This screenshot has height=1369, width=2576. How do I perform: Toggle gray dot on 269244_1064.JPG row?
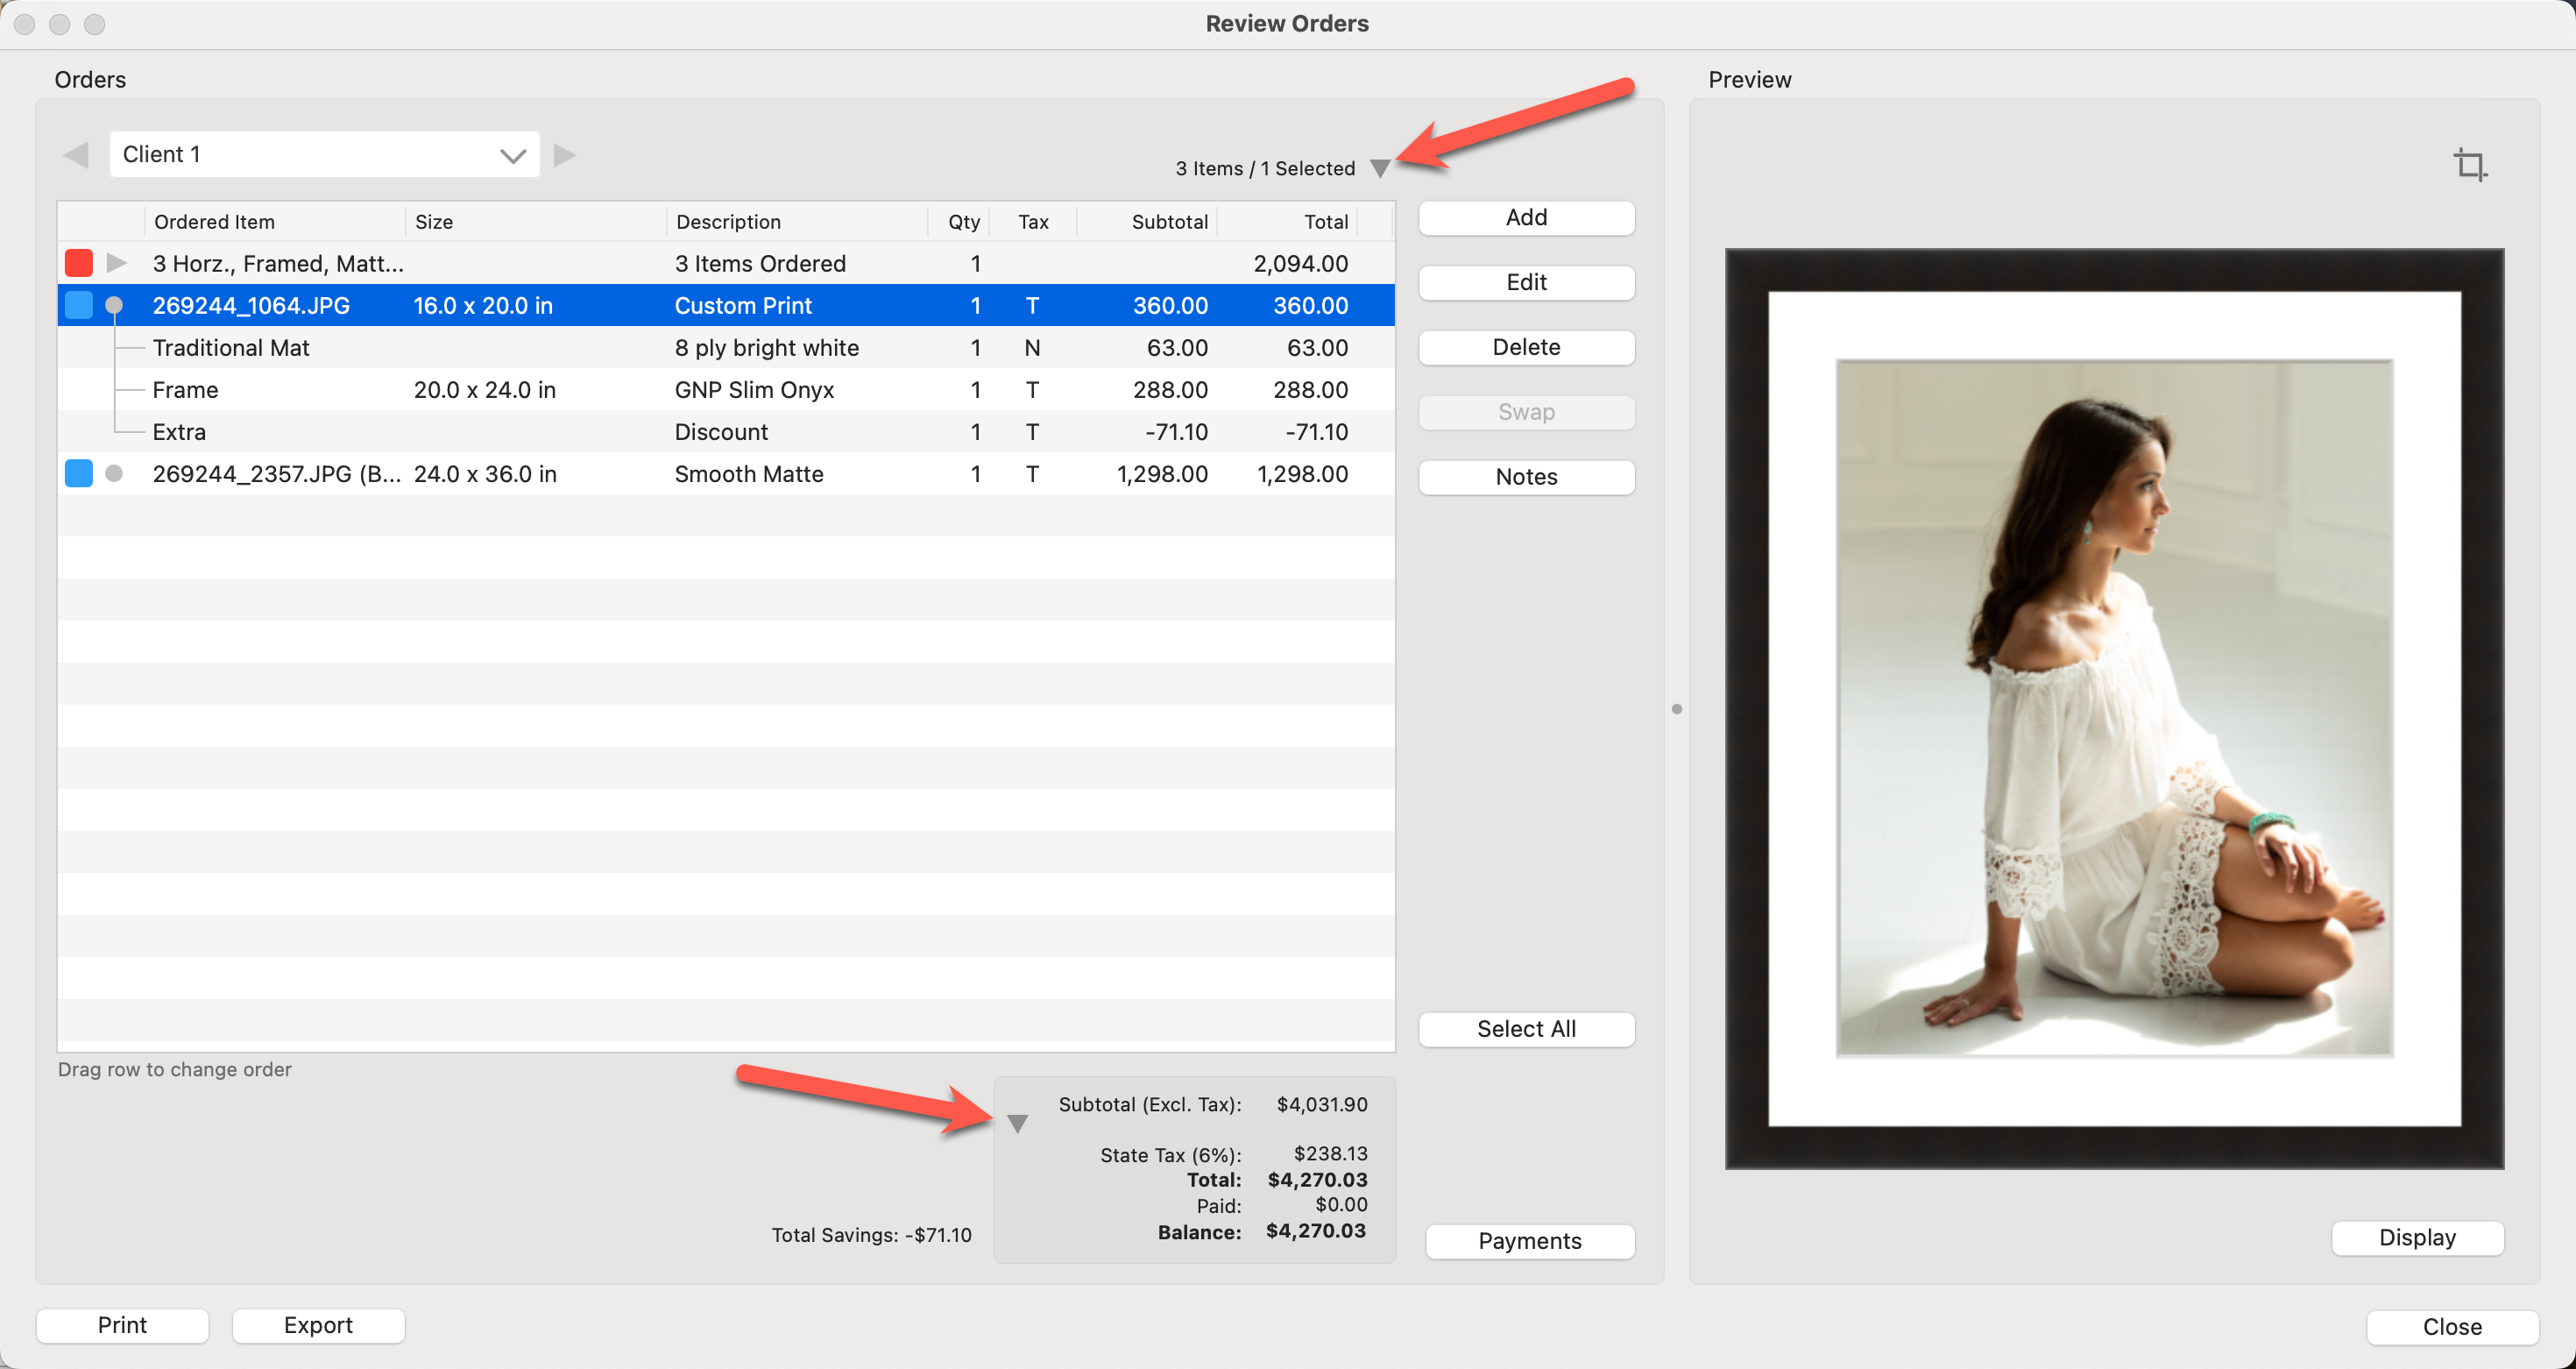pyautogui.click(x=114, y=305)
